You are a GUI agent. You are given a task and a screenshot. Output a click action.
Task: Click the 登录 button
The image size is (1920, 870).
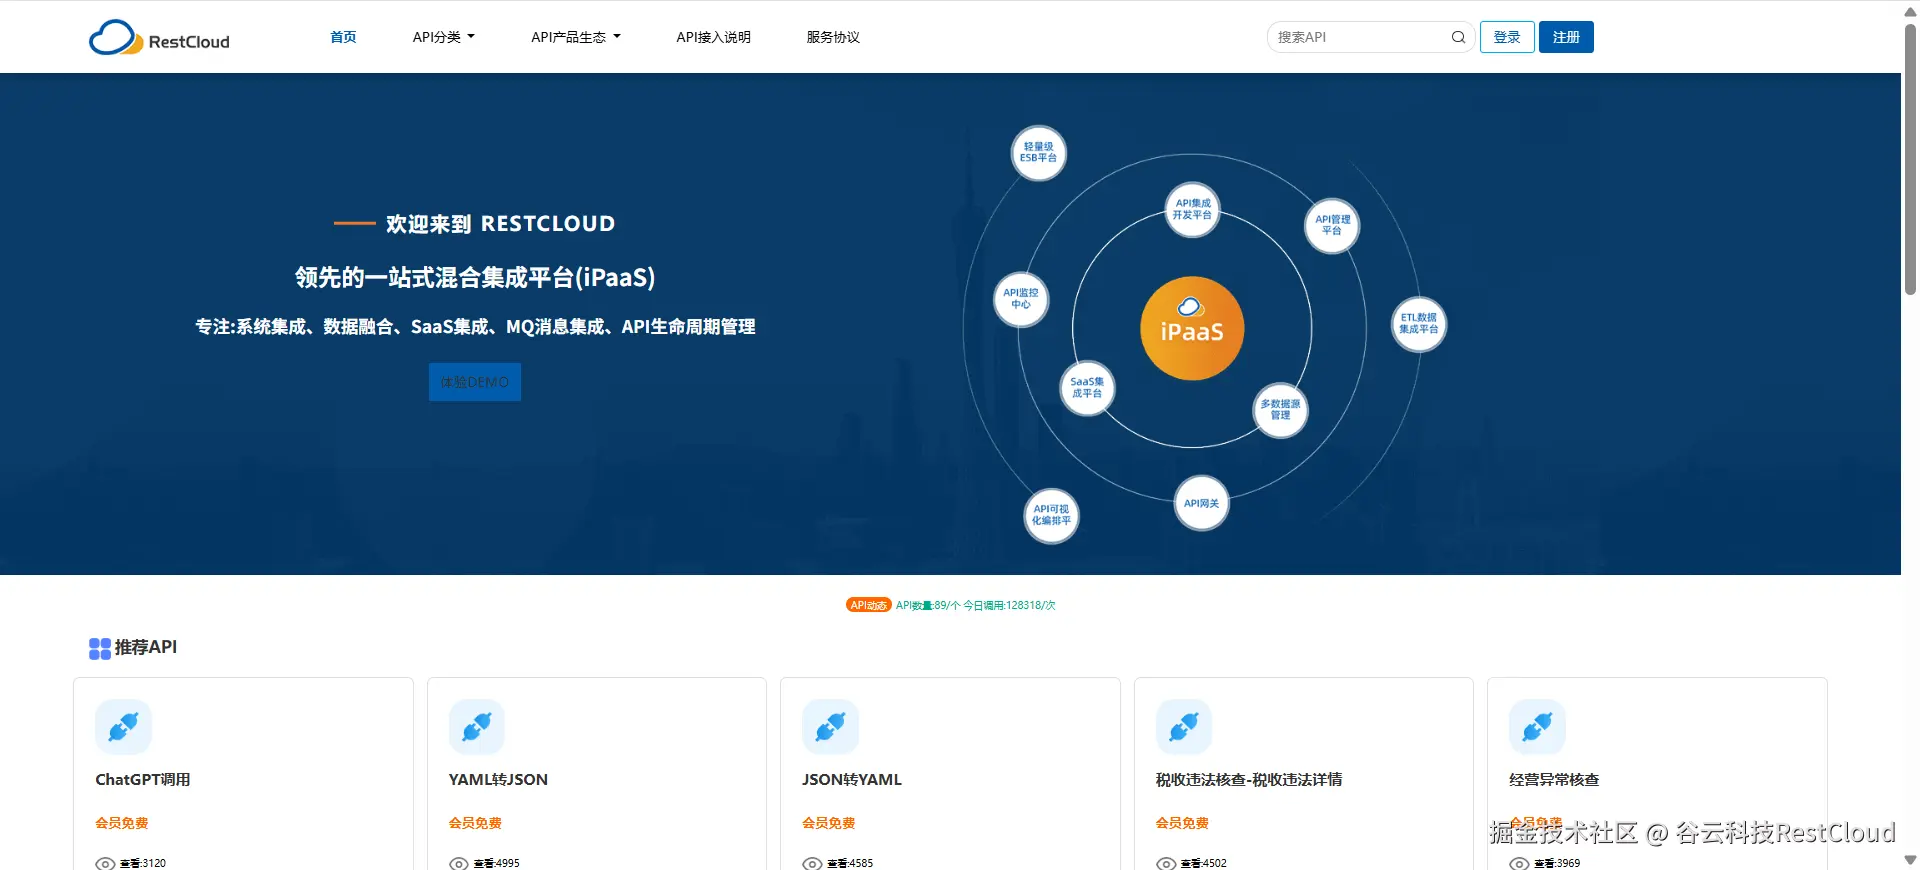coord(1507,37)
